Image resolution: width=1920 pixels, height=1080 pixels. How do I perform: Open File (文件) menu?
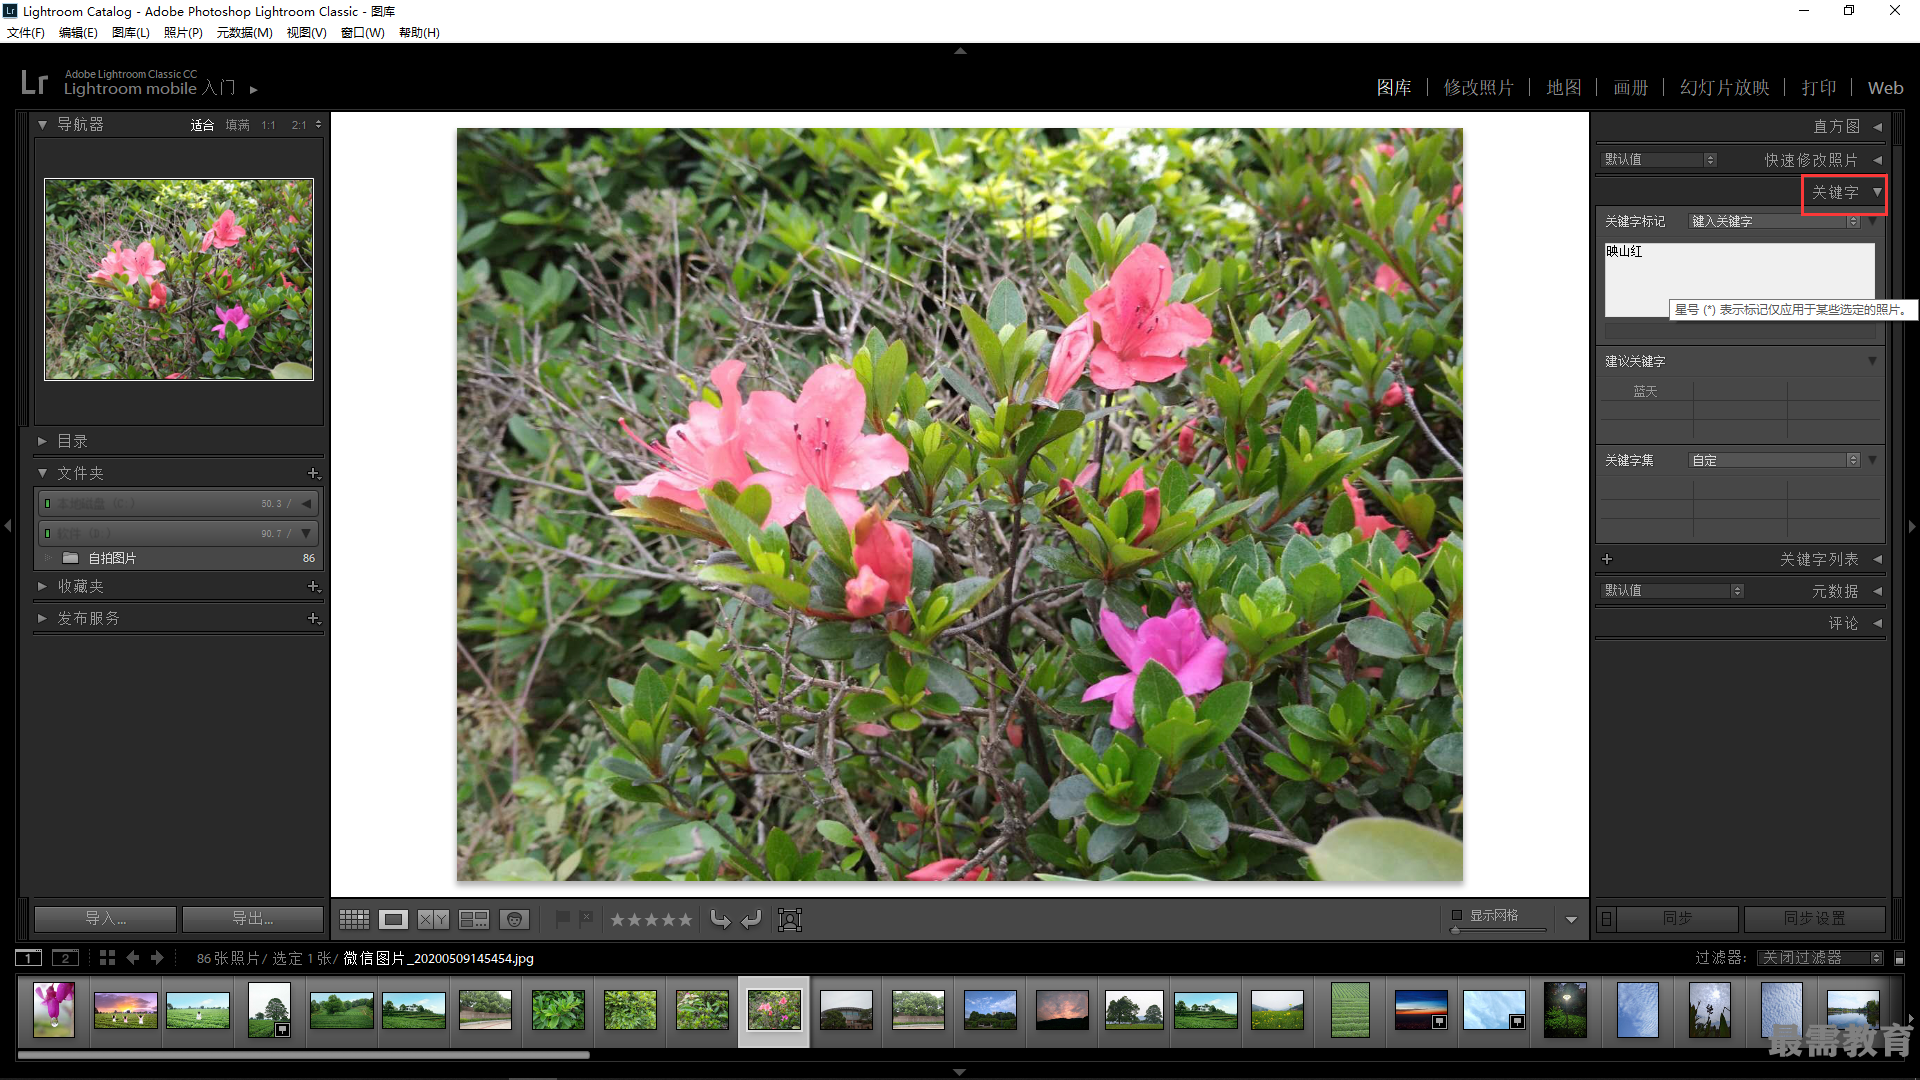click(x=26, y=33)
